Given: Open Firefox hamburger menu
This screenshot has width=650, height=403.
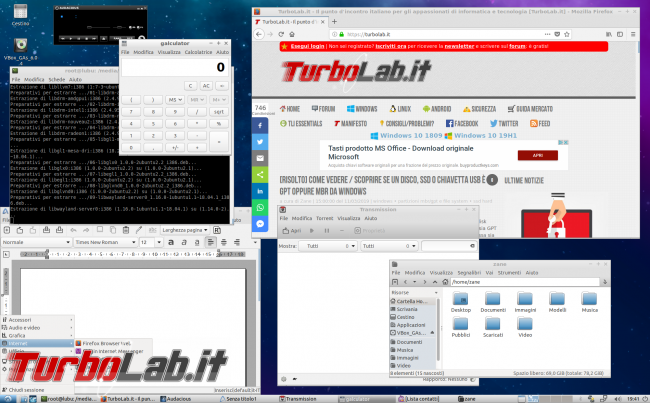Looking at the screenshot, I should tap(633, 34).
